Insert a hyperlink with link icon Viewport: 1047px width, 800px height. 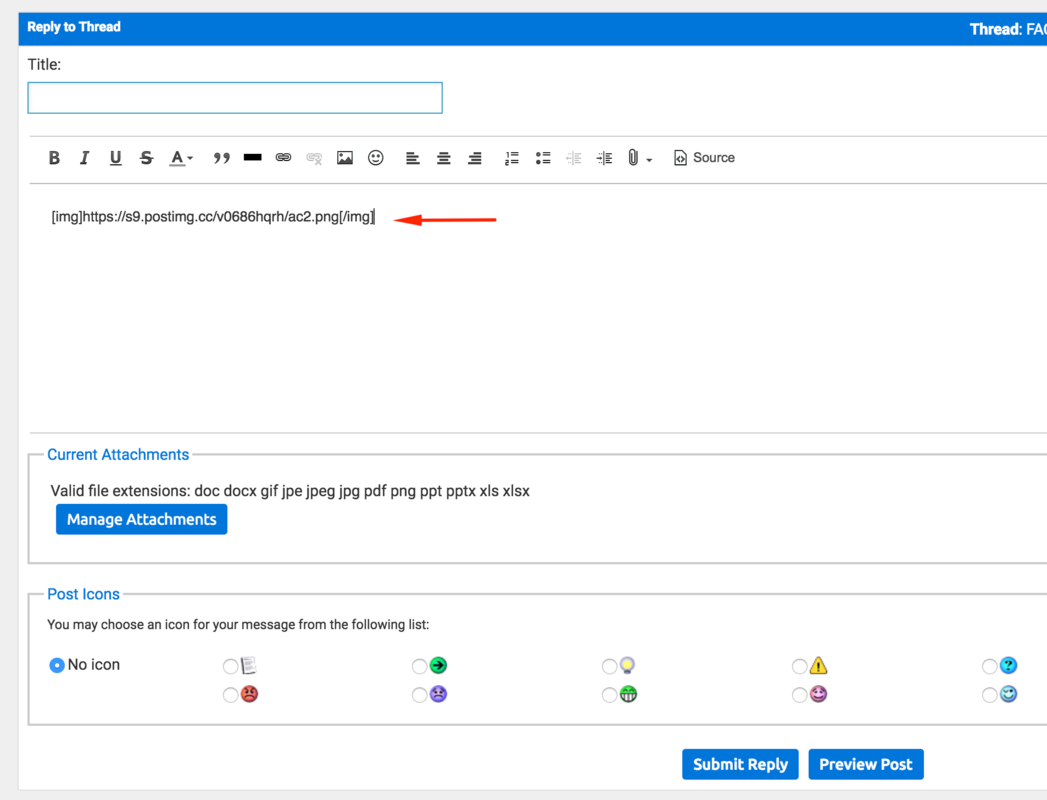click(283, 158)
